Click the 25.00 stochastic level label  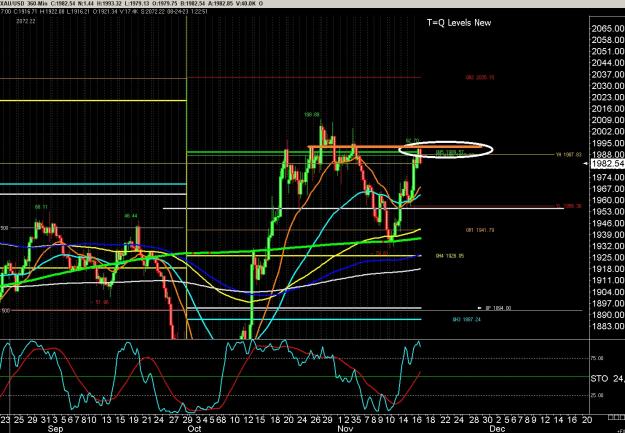597,395
